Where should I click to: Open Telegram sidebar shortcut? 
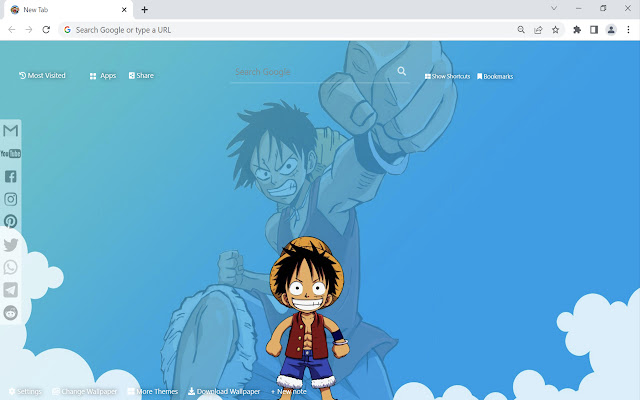click(11, 290)
